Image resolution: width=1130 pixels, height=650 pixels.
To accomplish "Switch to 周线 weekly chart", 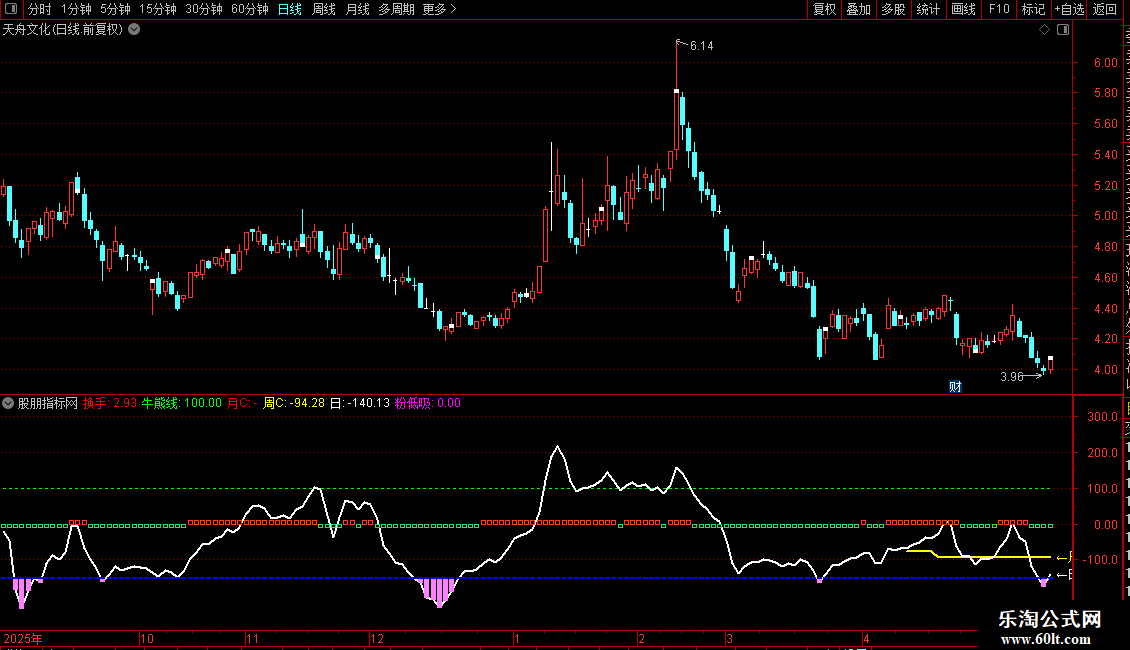I will [x=324, y=9].
